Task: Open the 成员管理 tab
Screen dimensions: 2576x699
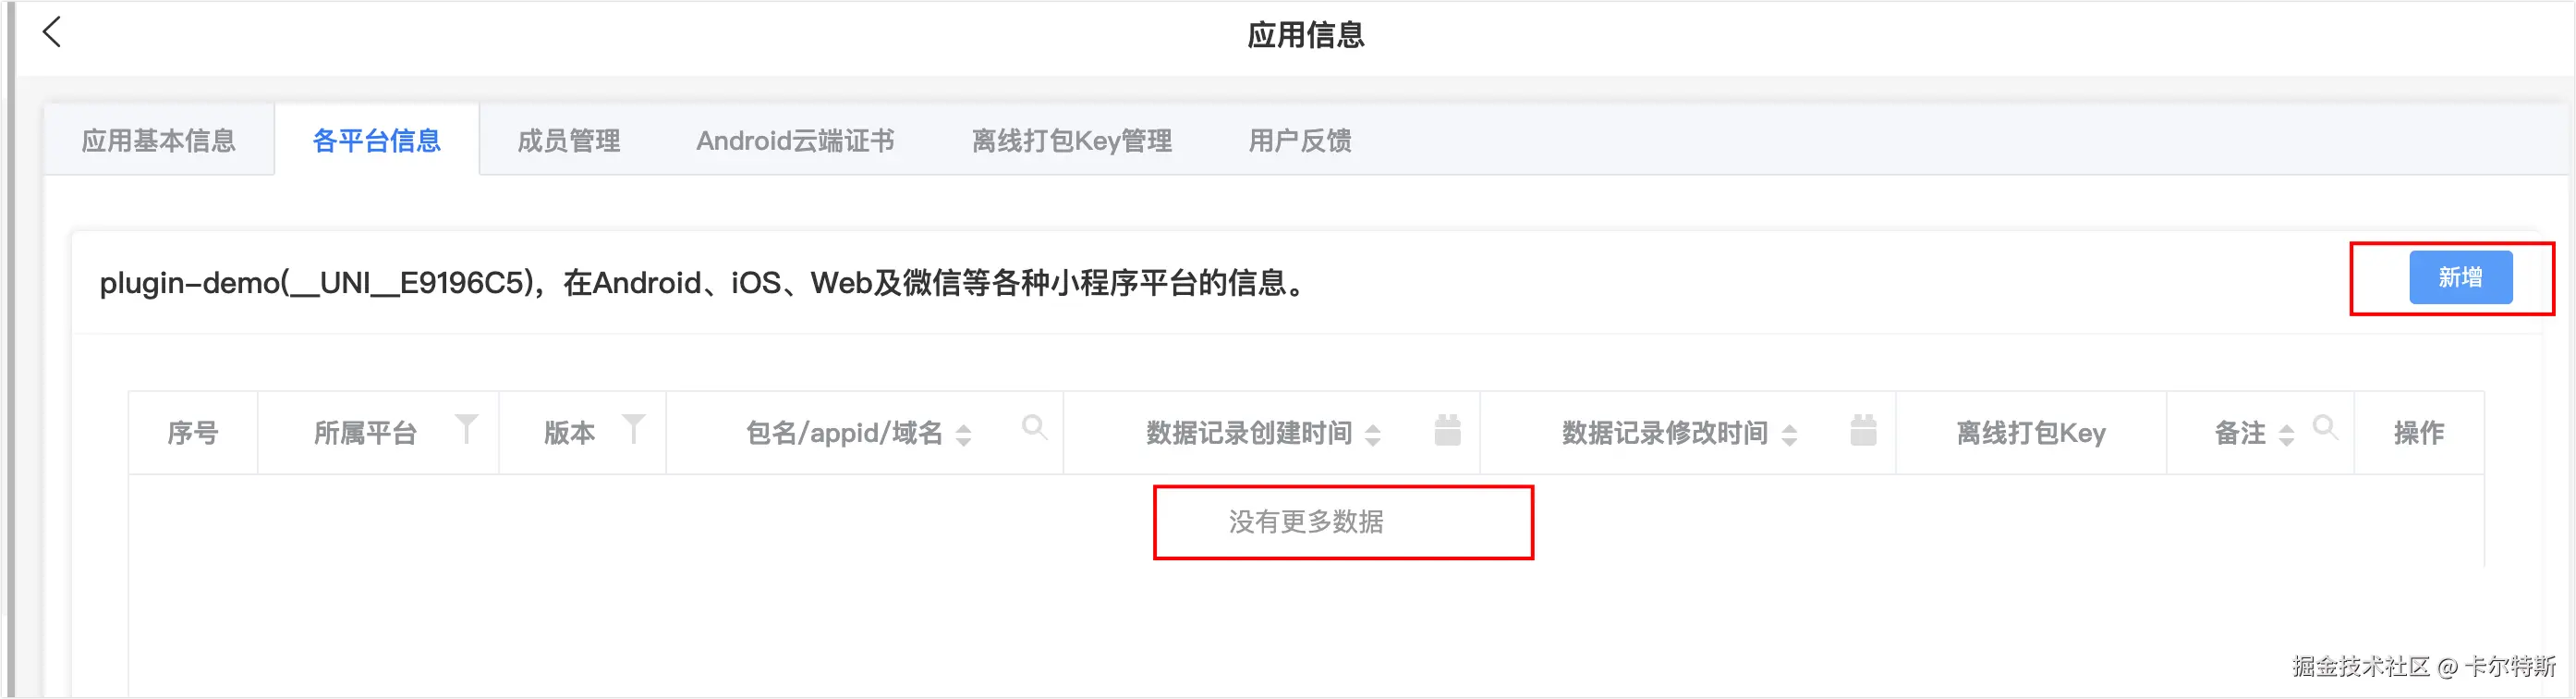Action: (568, 141)
